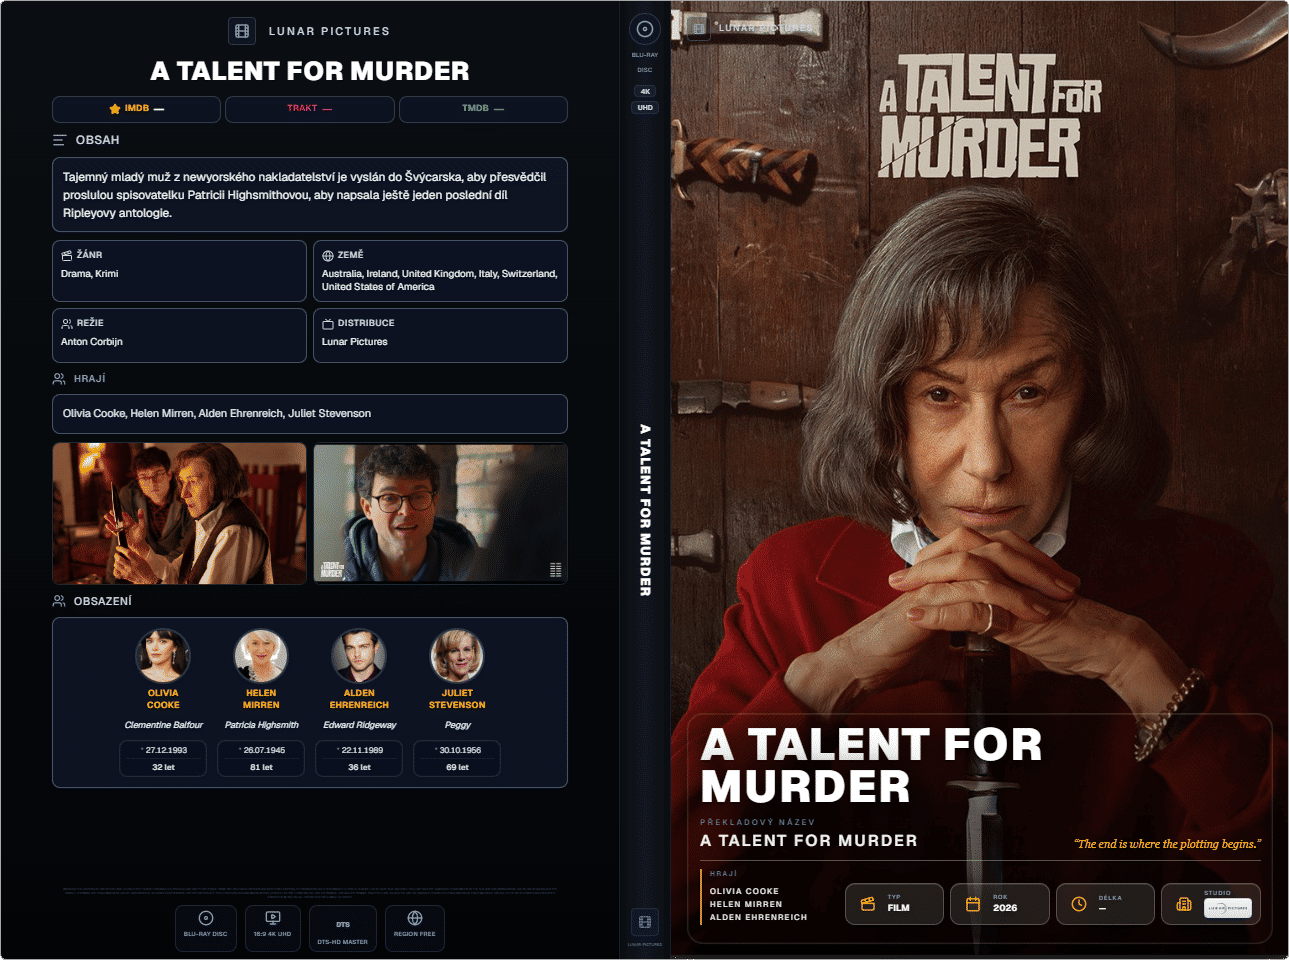Click the film icon on the front cover header
Viewport: 1289px width, 960px height.
point(699,27)
